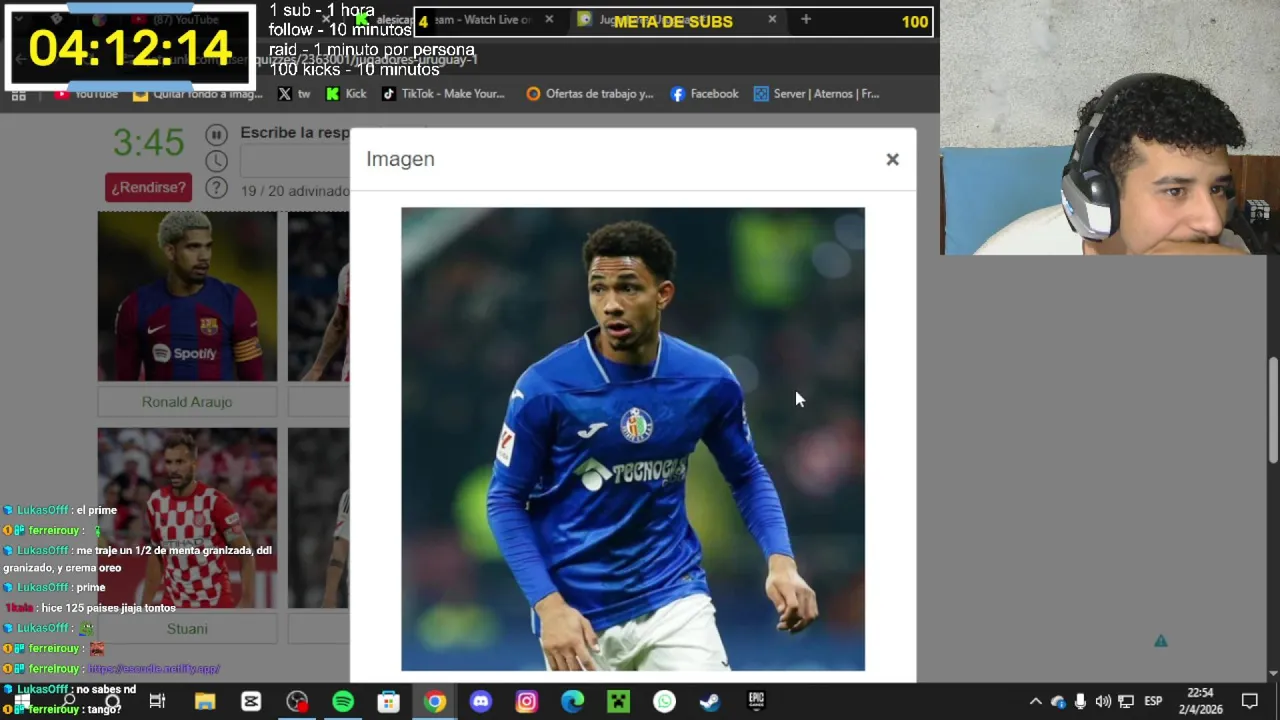The width and height of the screenshot is (1280, 720).
Task: Click the Stuani name label
Action: [187, 628]
